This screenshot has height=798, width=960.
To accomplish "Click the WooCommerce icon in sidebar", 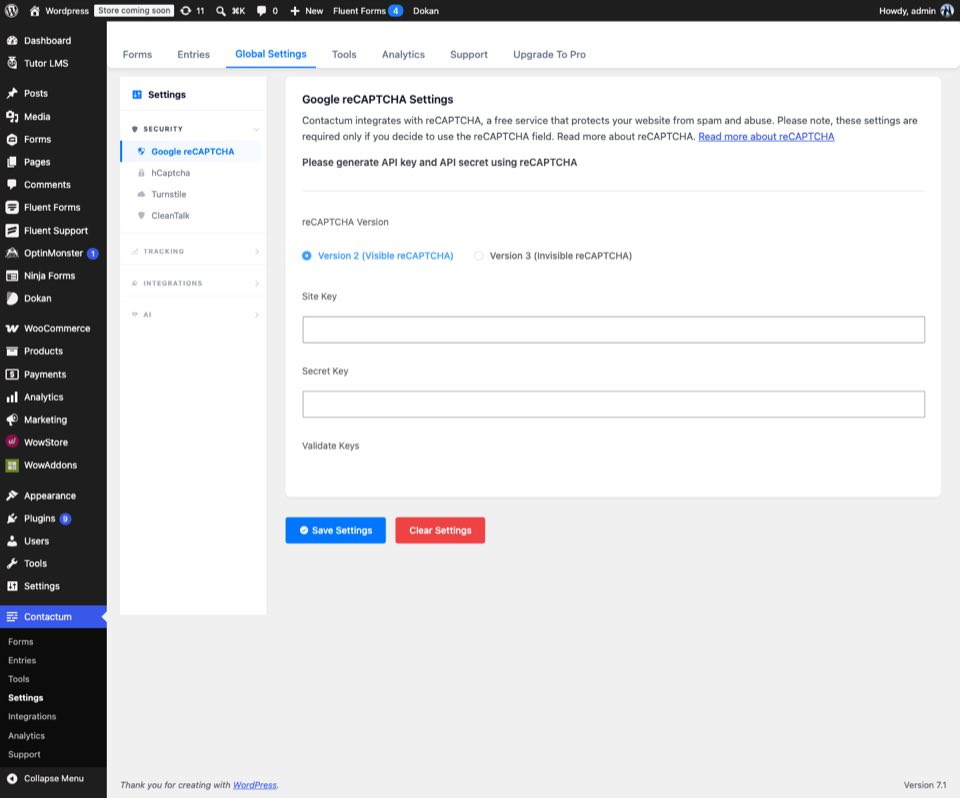I will [x=12, y=328].
